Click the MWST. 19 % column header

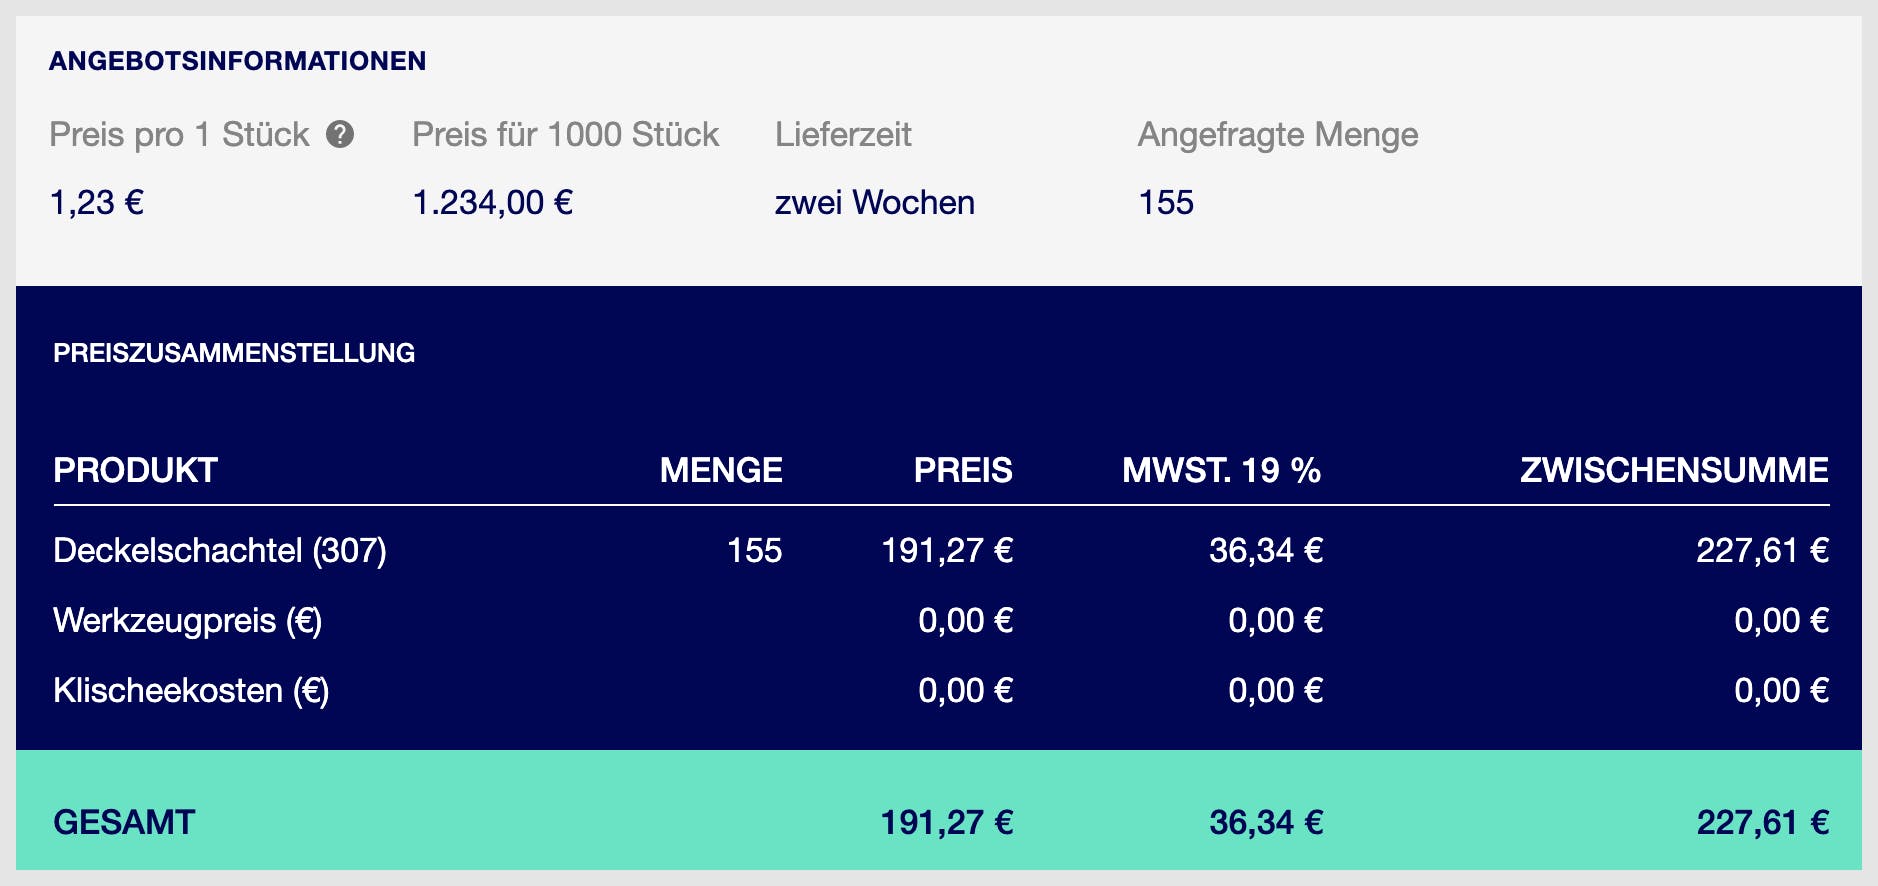tap(1222, 470)
